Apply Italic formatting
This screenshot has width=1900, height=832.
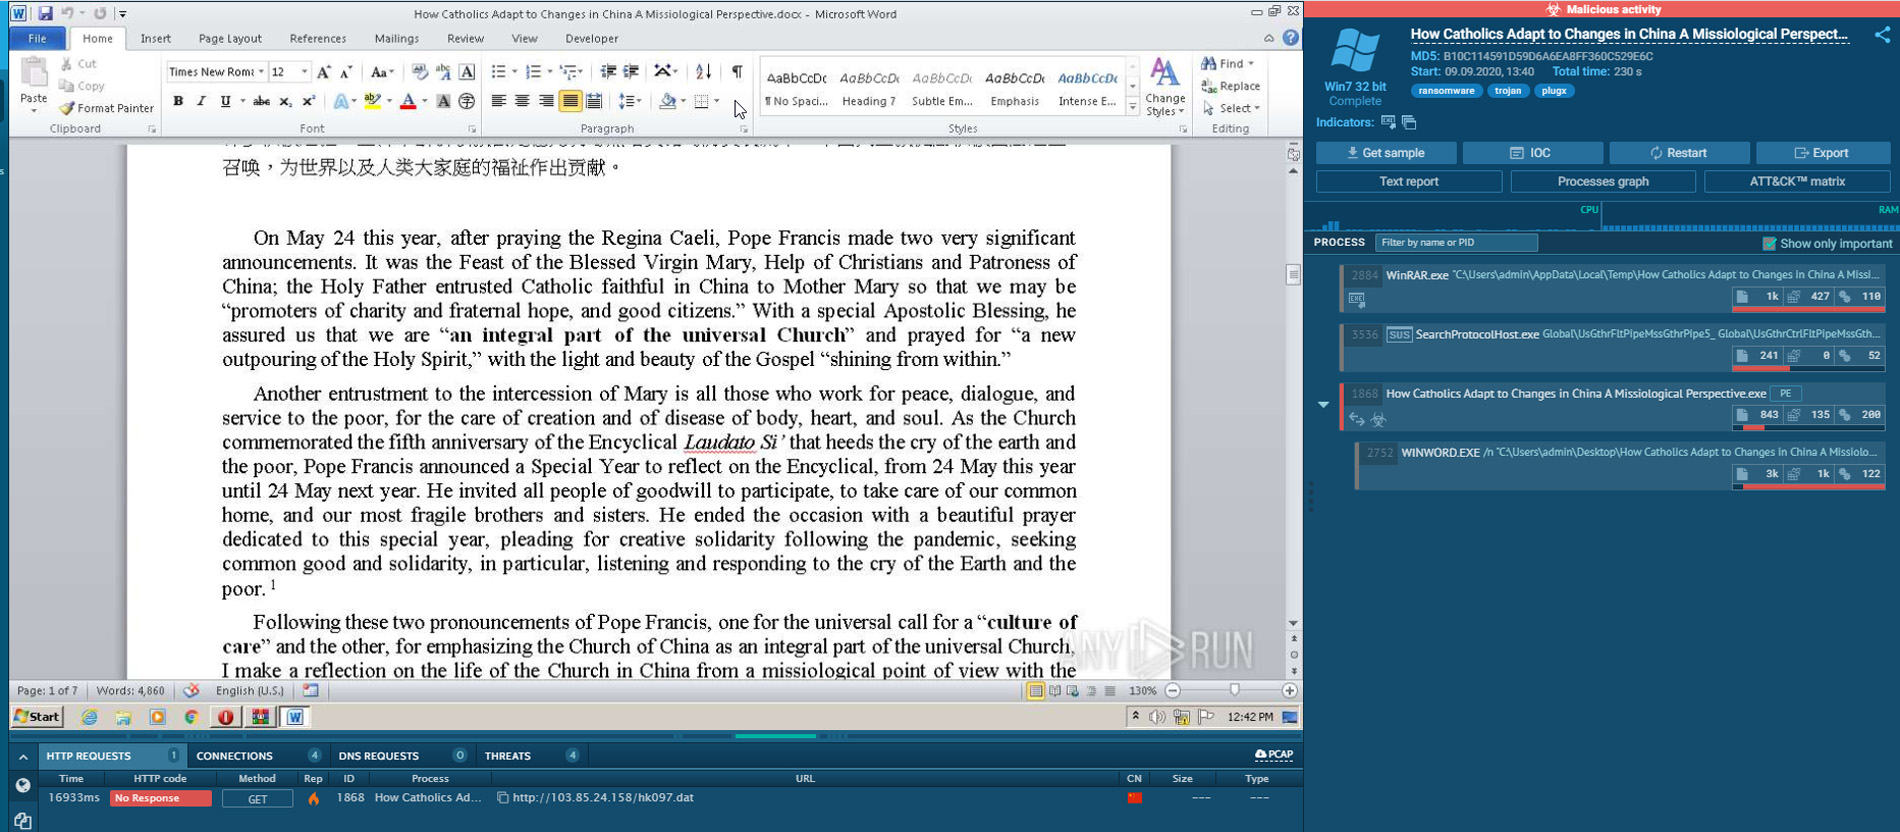[201, 101]
